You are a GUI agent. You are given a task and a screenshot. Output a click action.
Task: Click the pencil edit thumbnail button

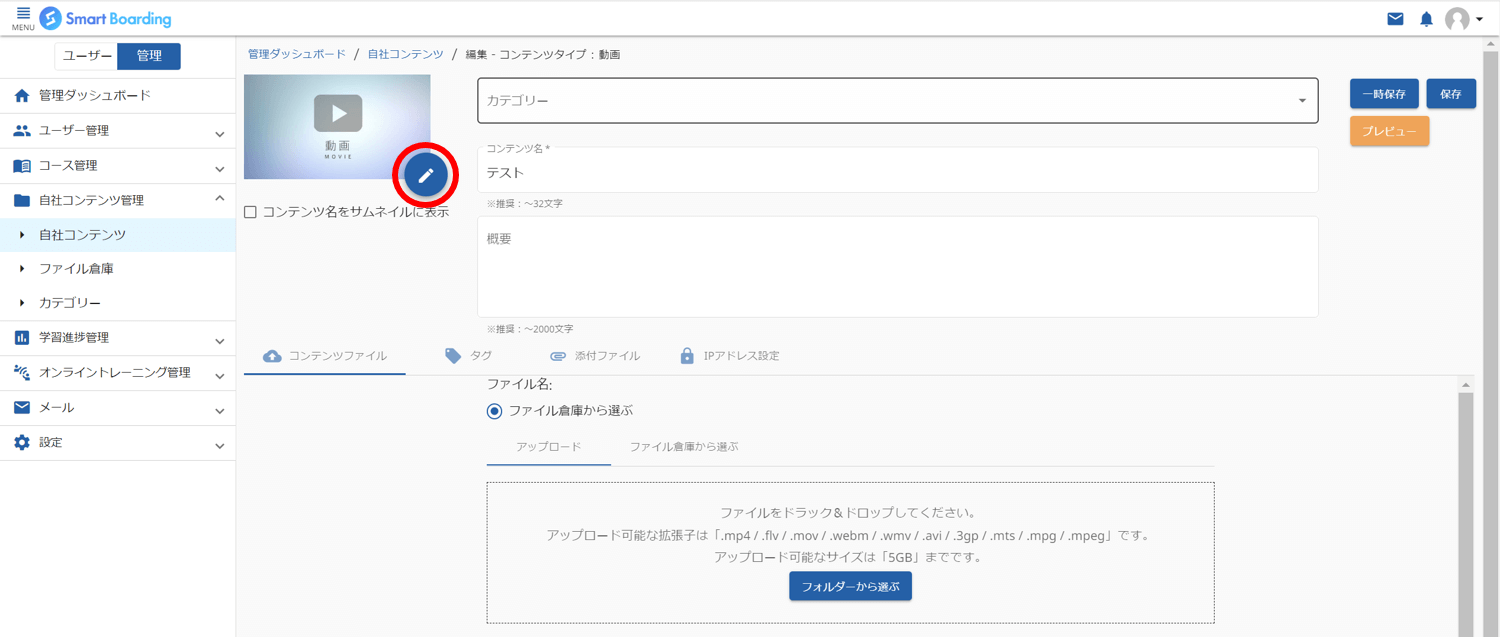pos(426,175)
